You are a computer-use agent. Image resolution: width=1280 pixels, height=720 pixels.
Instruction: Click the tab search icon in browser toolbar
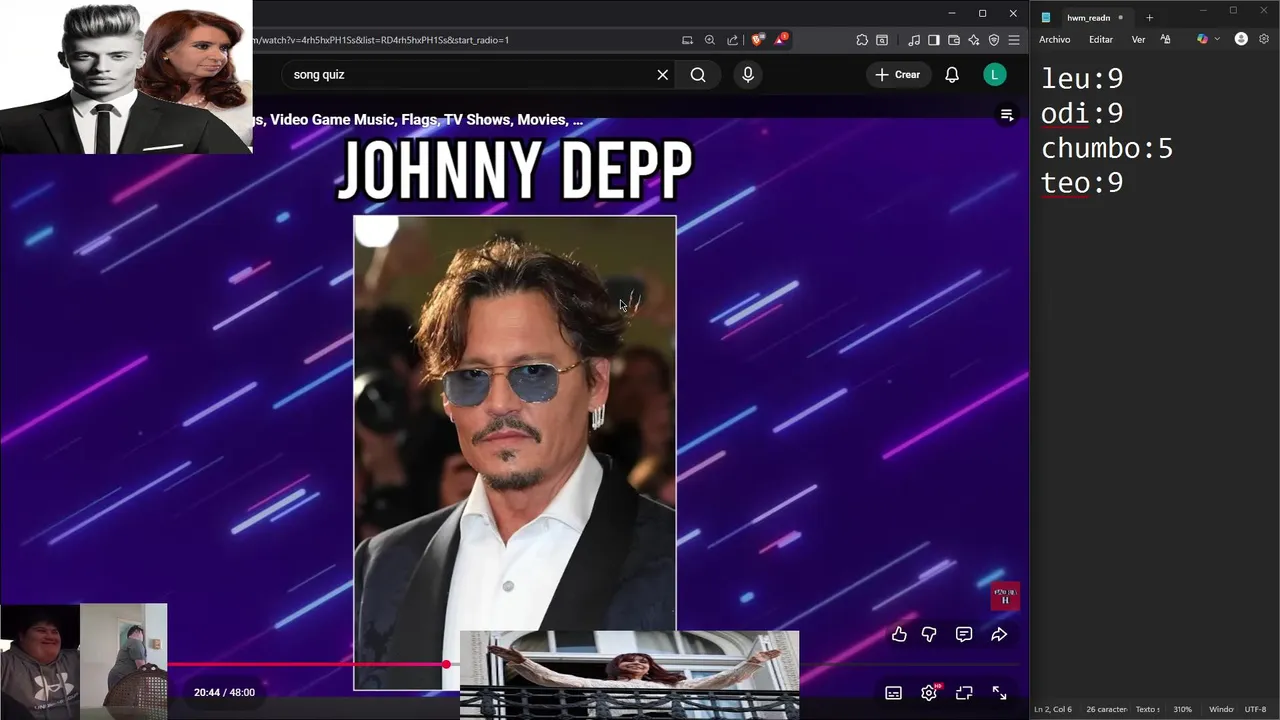[882, 40]
